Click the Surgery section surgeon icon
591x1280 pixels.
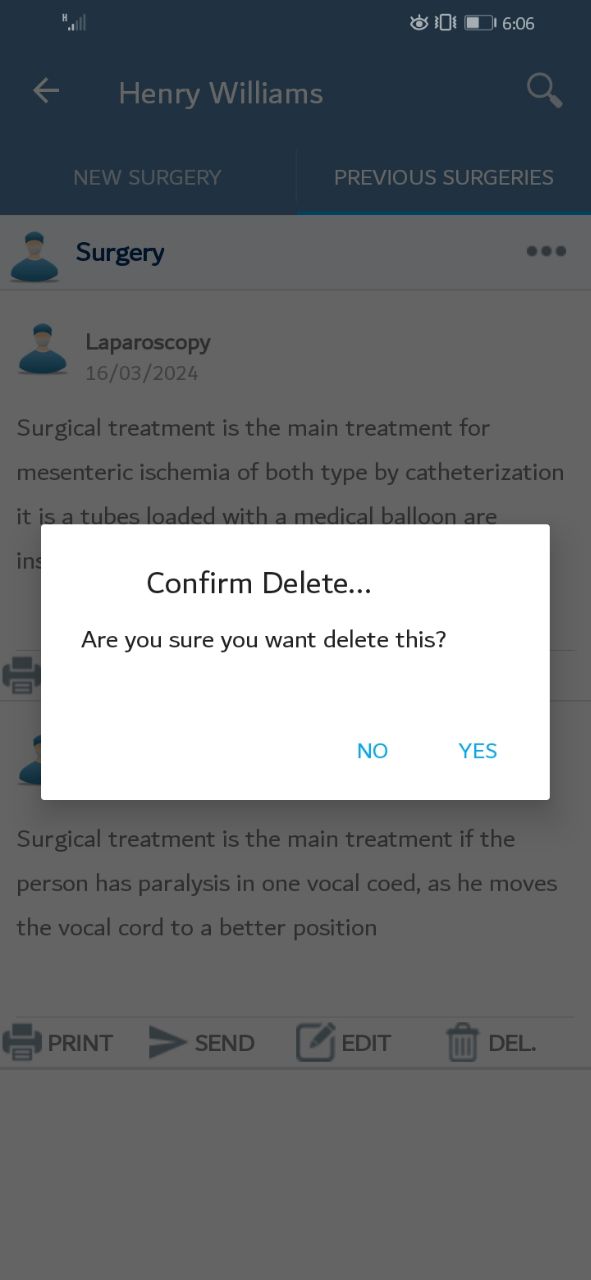coord(34,256)
